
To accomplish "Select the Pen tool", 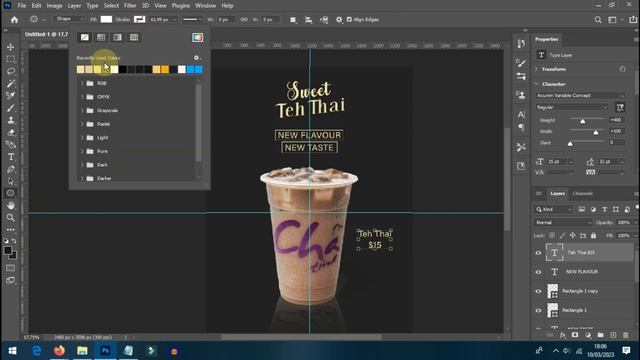I will 11,169.
